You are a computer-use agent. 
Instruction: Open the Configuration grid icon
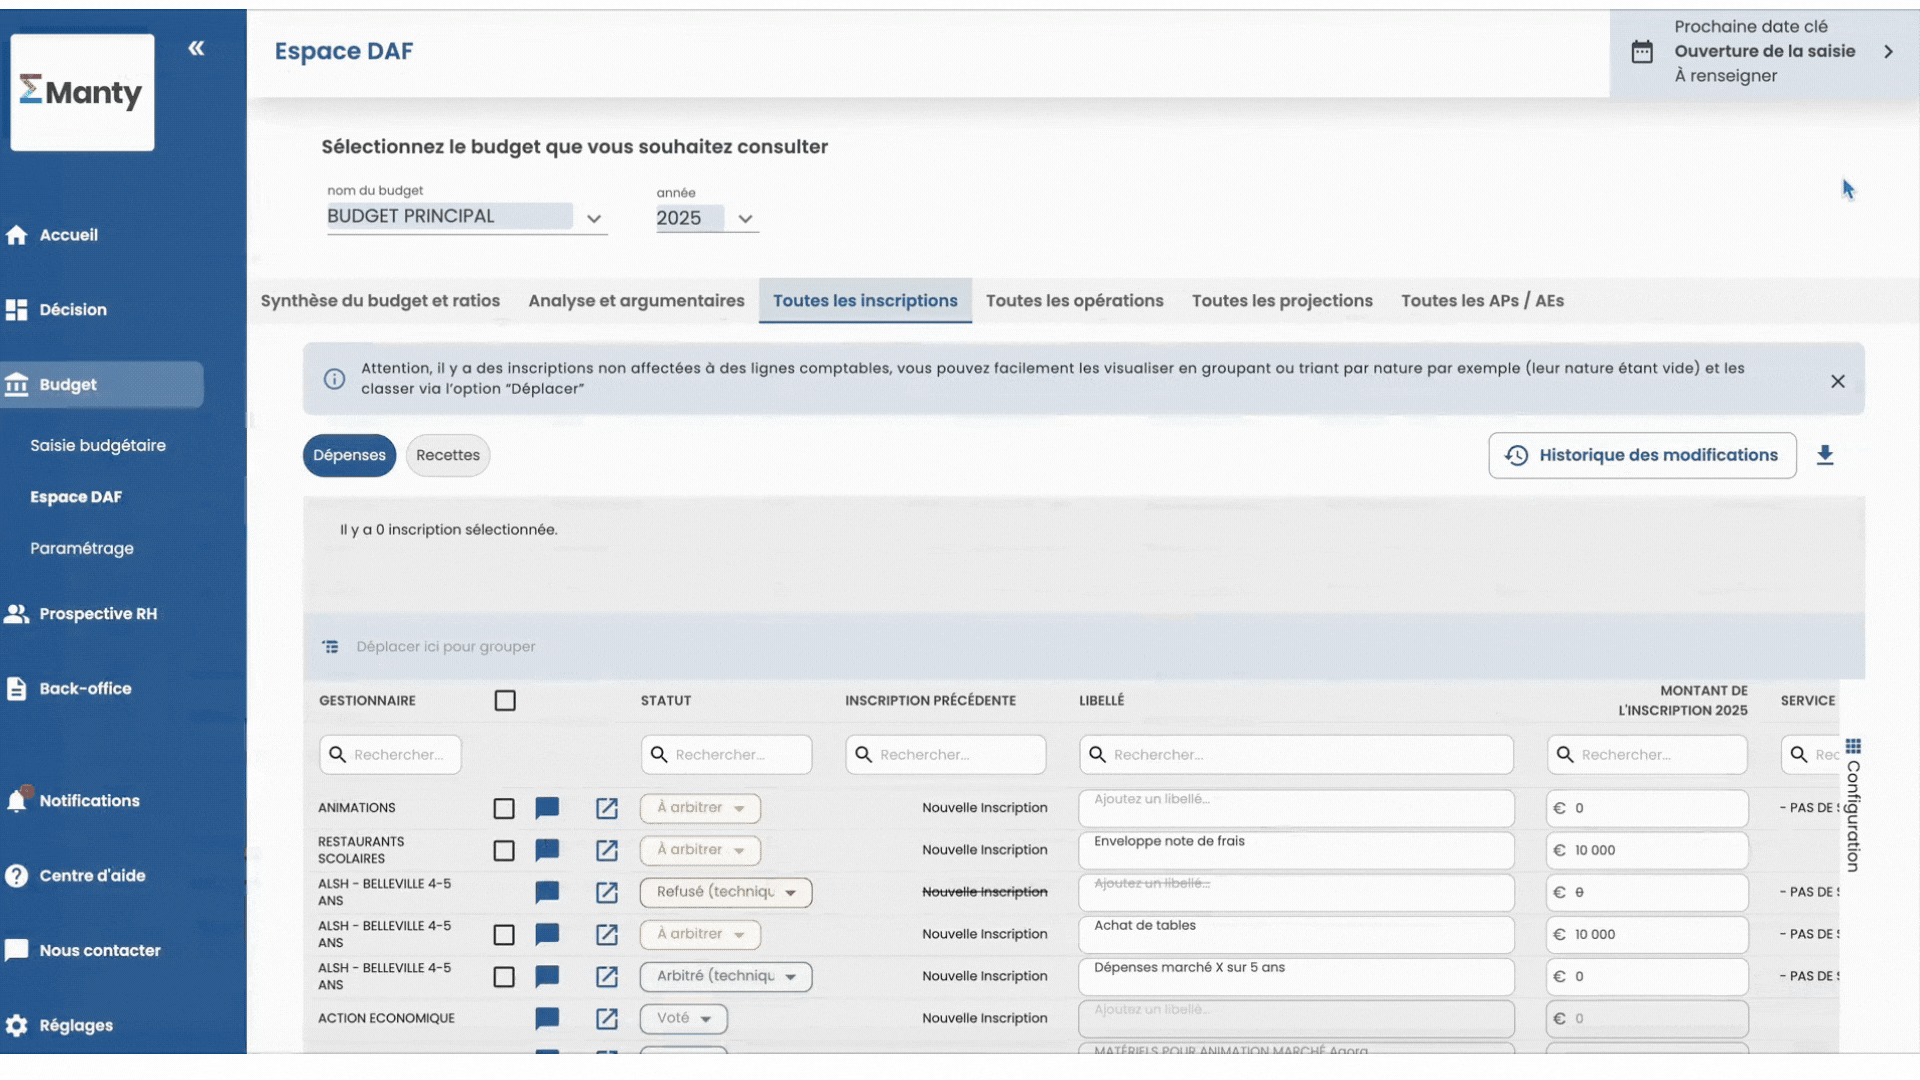point(1853,746)
